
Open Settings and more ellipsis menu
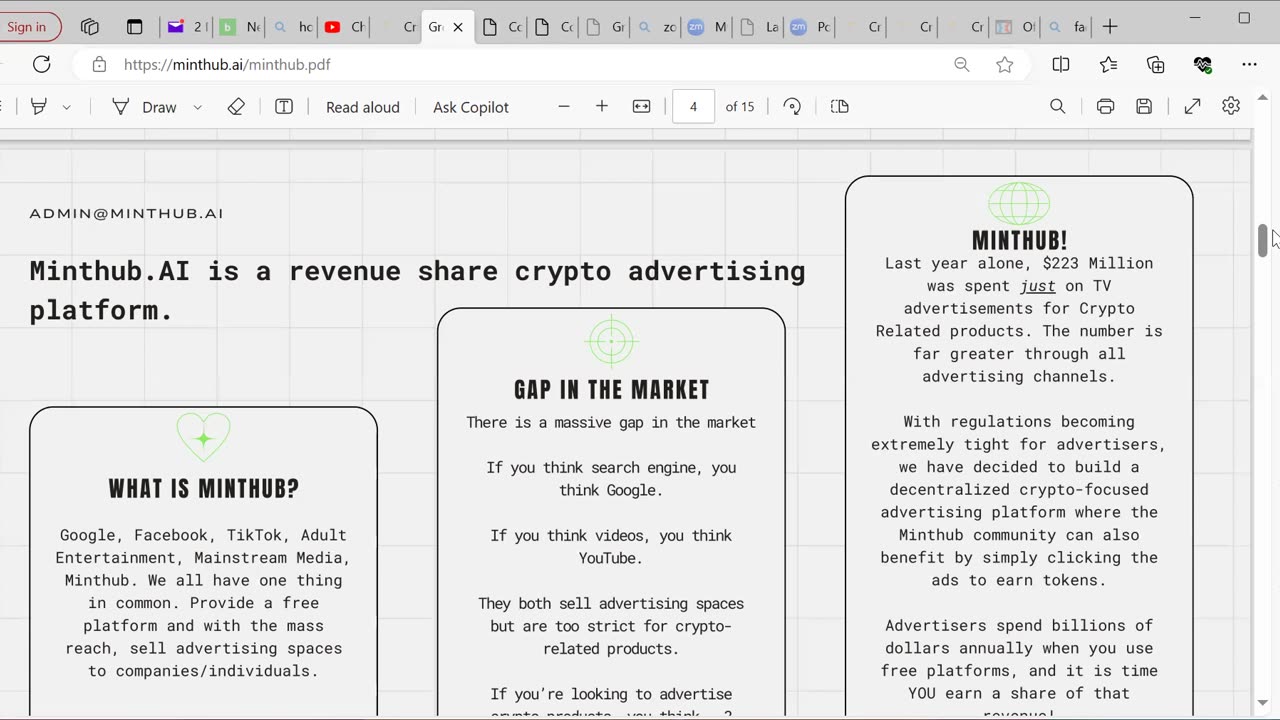point(1249,64)
